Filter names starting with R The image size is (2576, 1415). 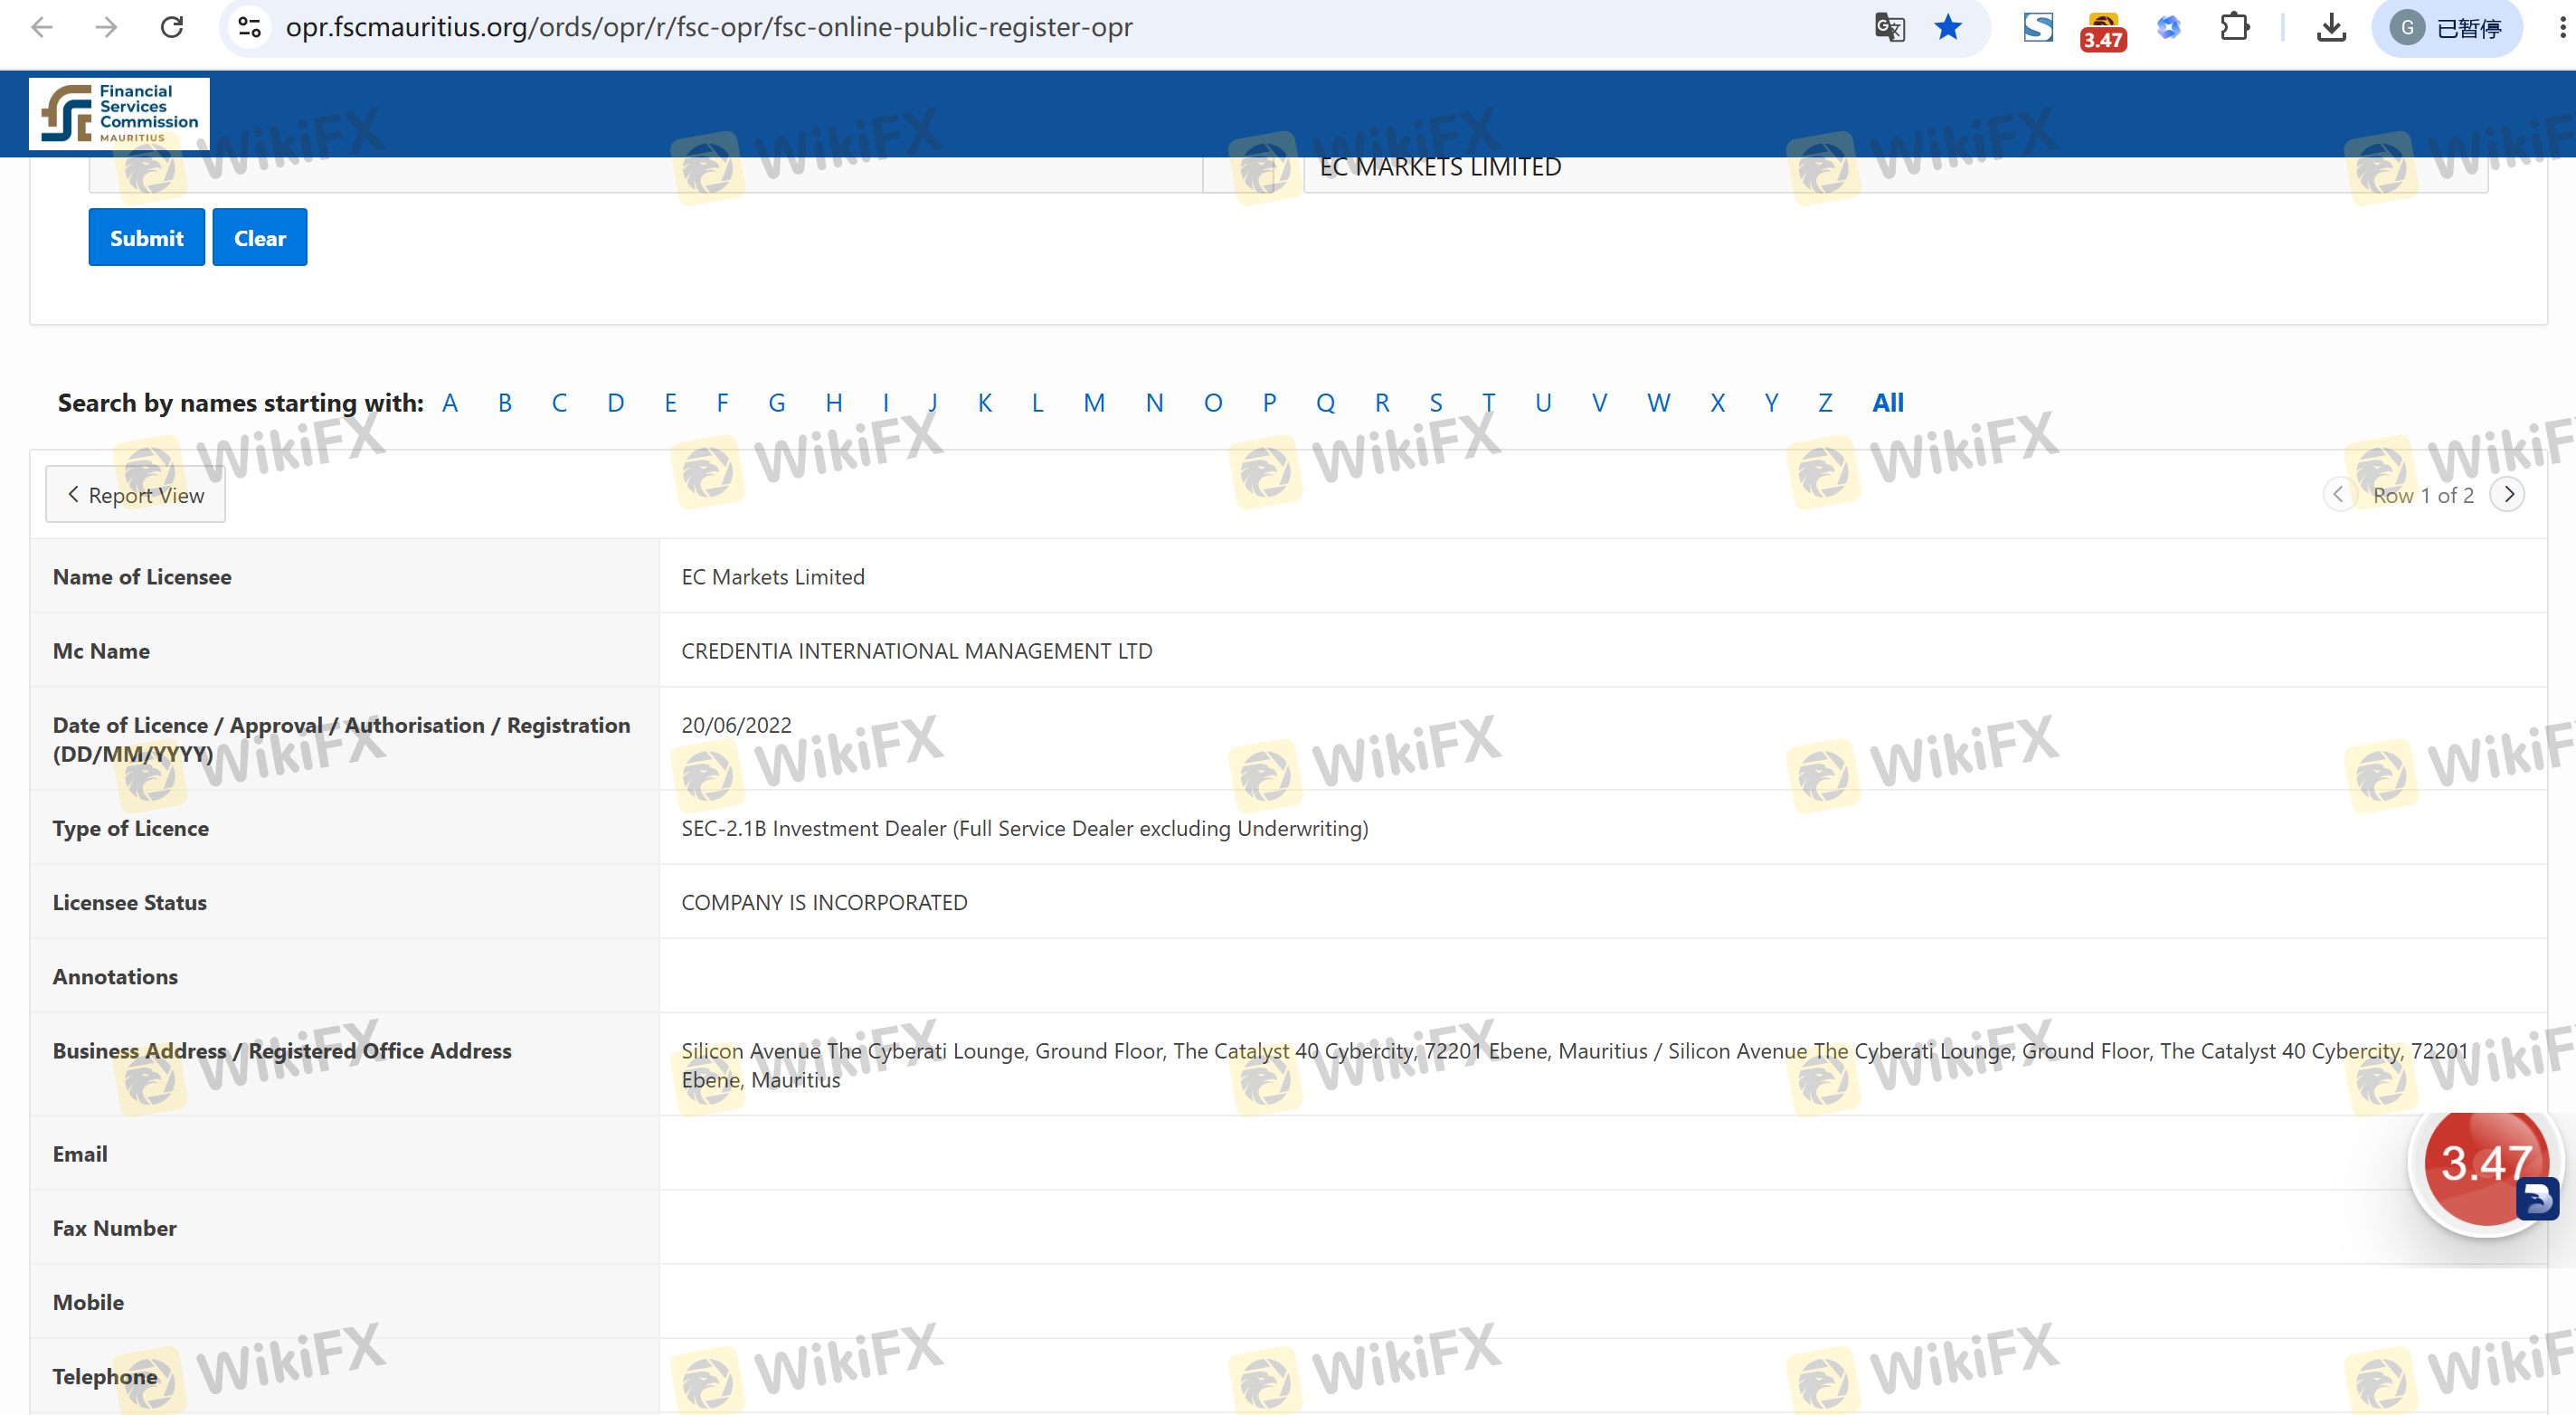point(1382,402)
